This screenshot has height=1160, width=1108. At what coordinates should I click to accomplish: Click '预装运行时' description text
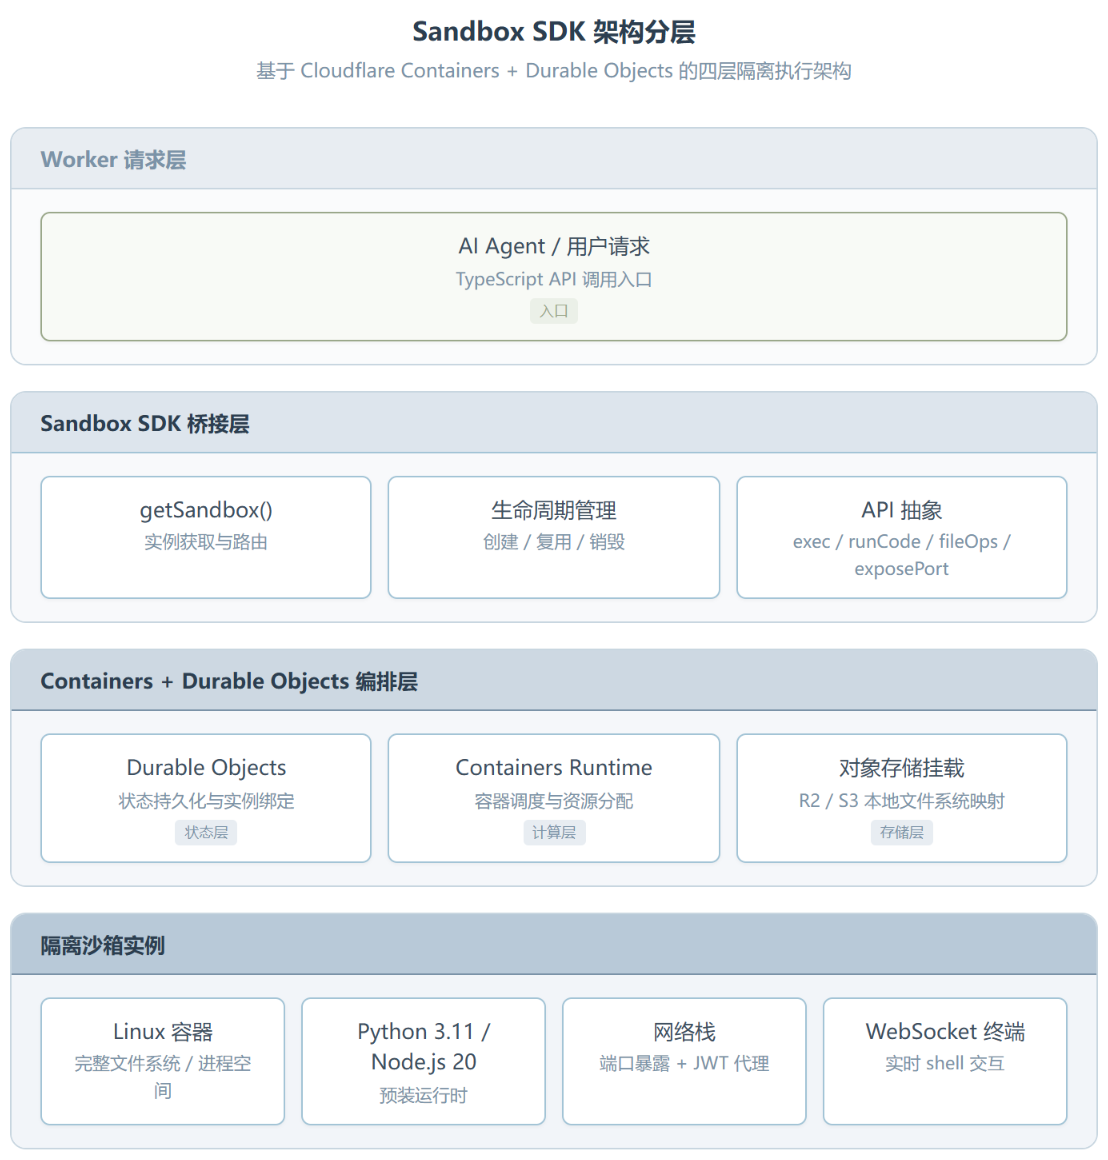click(x=423, y=1096)
